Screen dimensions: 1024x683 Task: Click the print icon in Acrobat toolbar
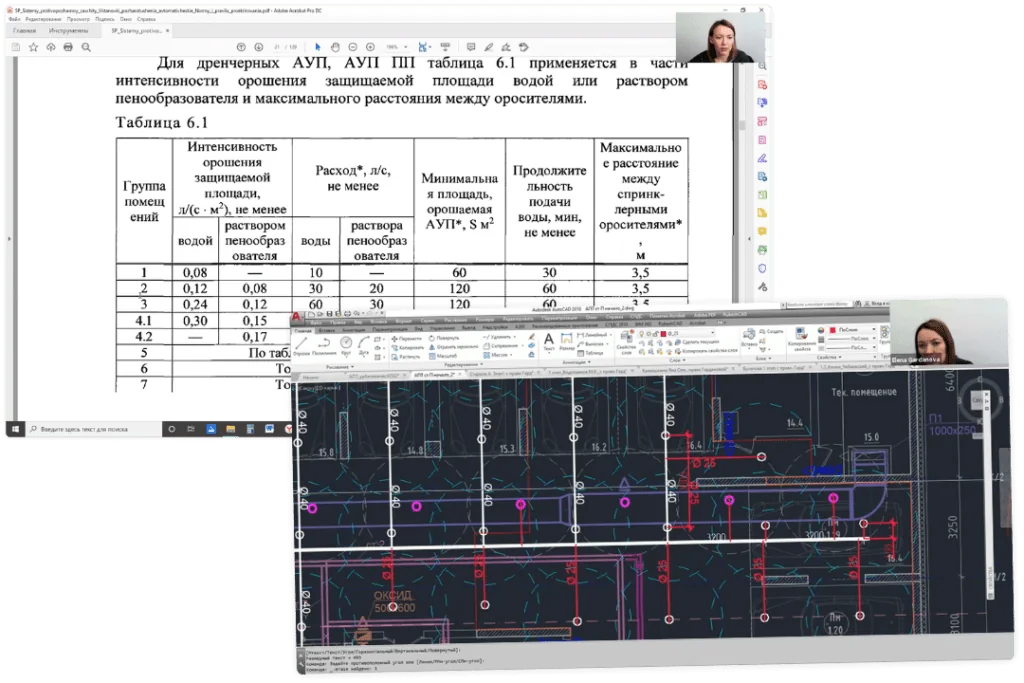[68, 47]
